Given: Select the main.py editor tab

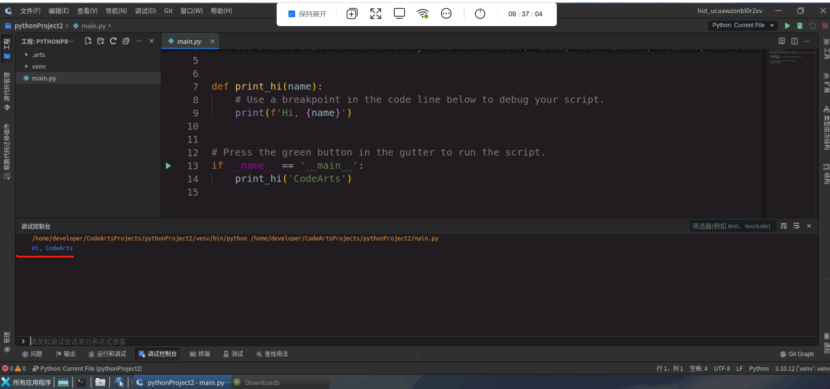Looking at the screenshot, I should [190, 41].
